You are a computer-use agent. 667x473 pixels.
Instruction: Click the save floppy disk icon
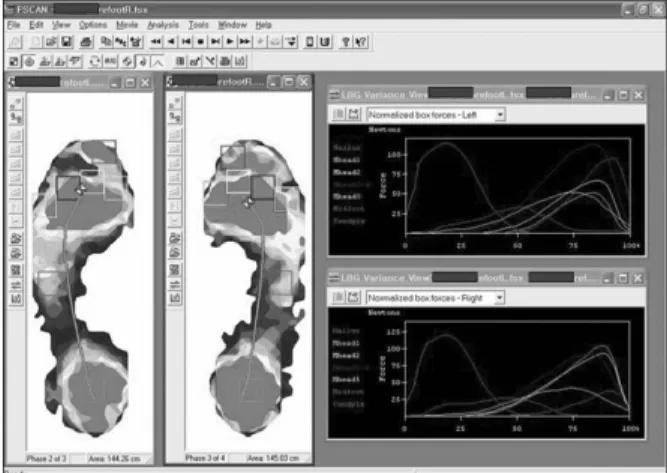[x=66, y=42]
